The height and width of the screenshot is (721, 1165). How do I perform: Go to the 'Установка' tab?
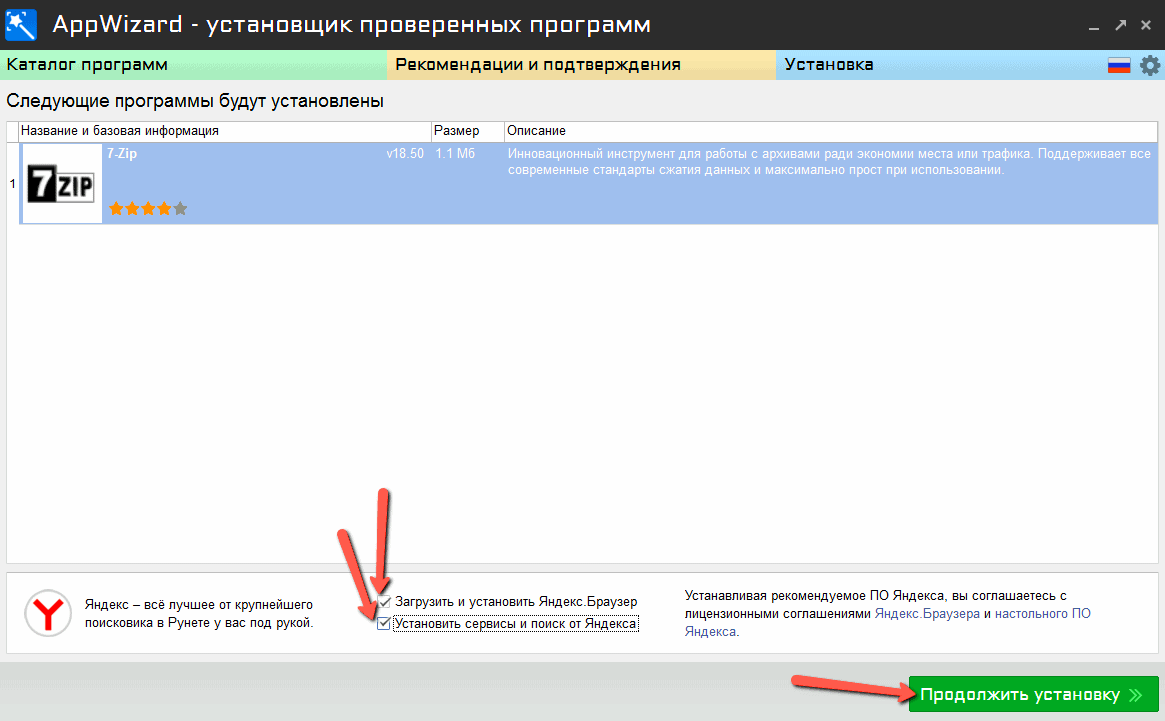(829, 65)
